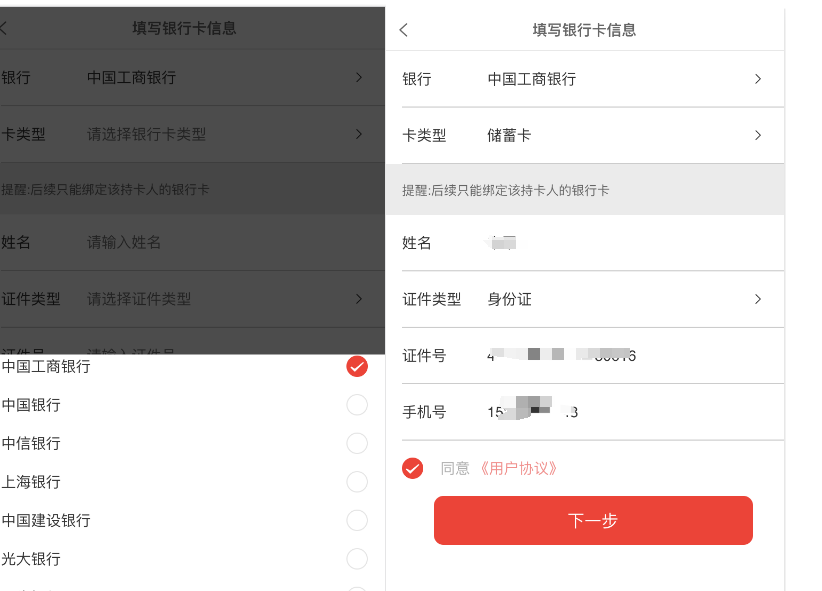The height and width of the screenshot is (591, 822).
Task: Select 中国银行 from the bank list
Action: tap(357, 405)
